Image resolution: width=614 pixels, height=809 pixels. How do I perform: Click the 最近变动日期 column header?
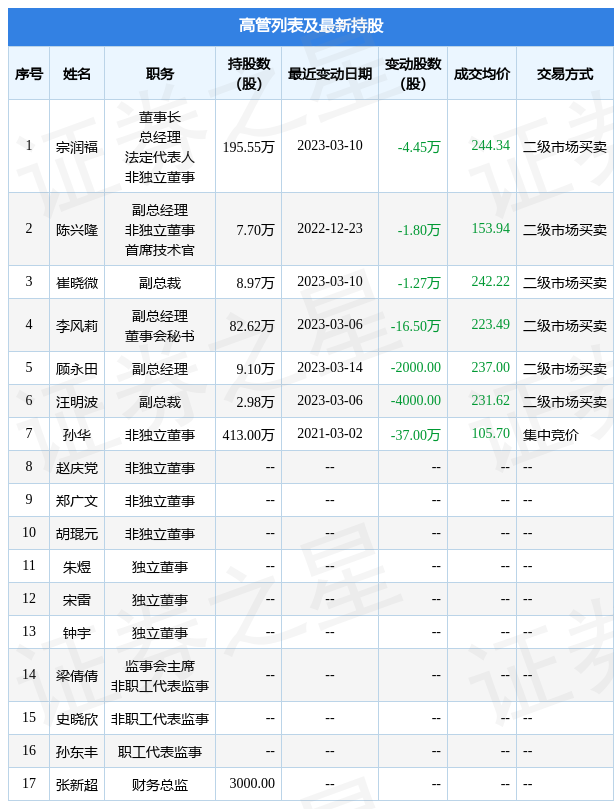point(330,74)
